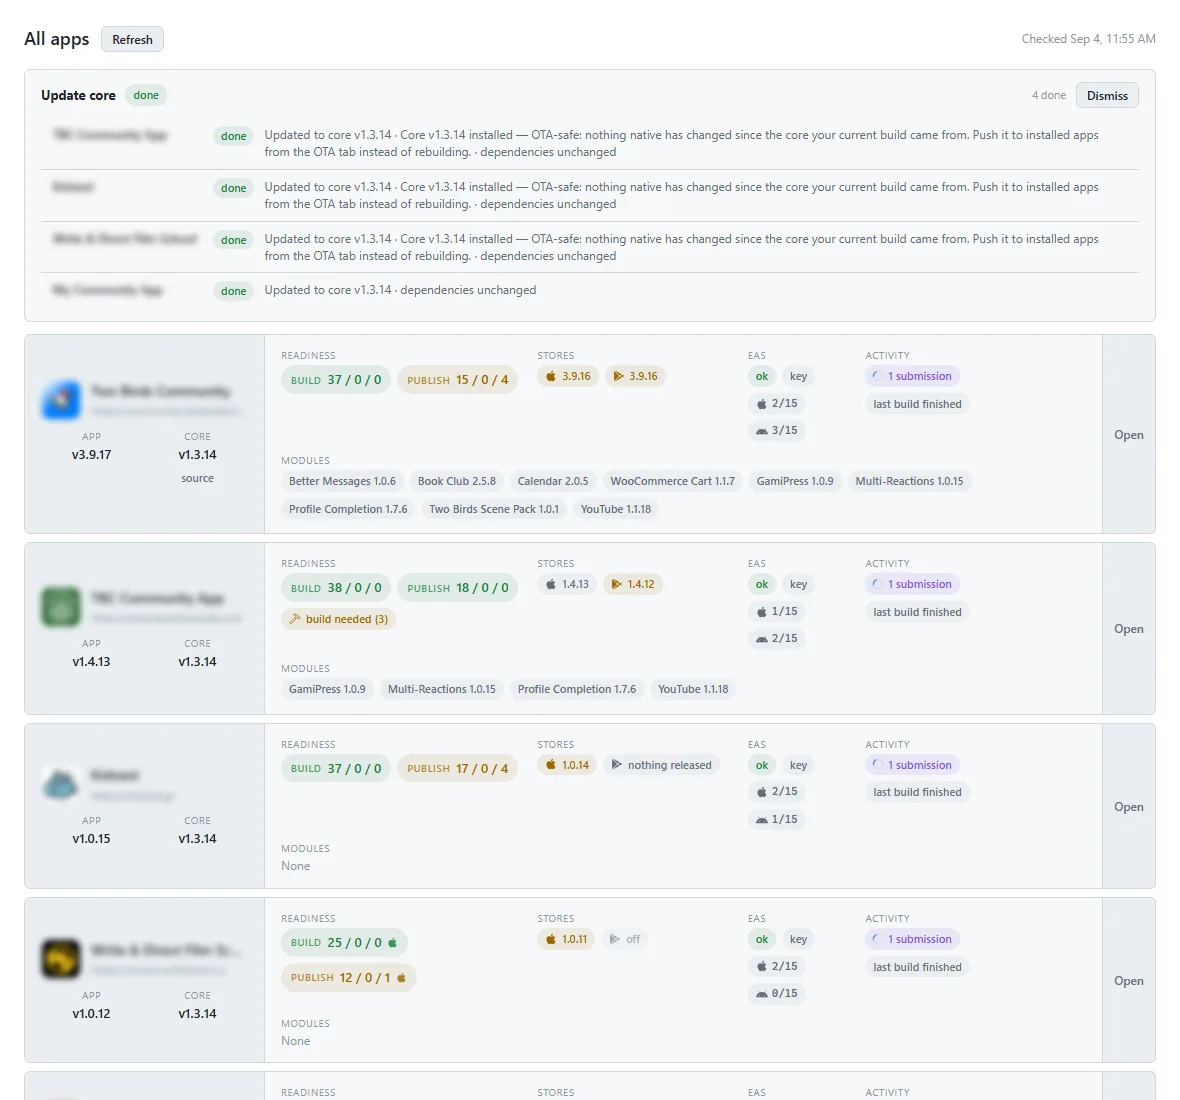This screenshot has height=1100, width=1180.
Task: Click the Play store 'nothing released' pill
Action: 661,765
